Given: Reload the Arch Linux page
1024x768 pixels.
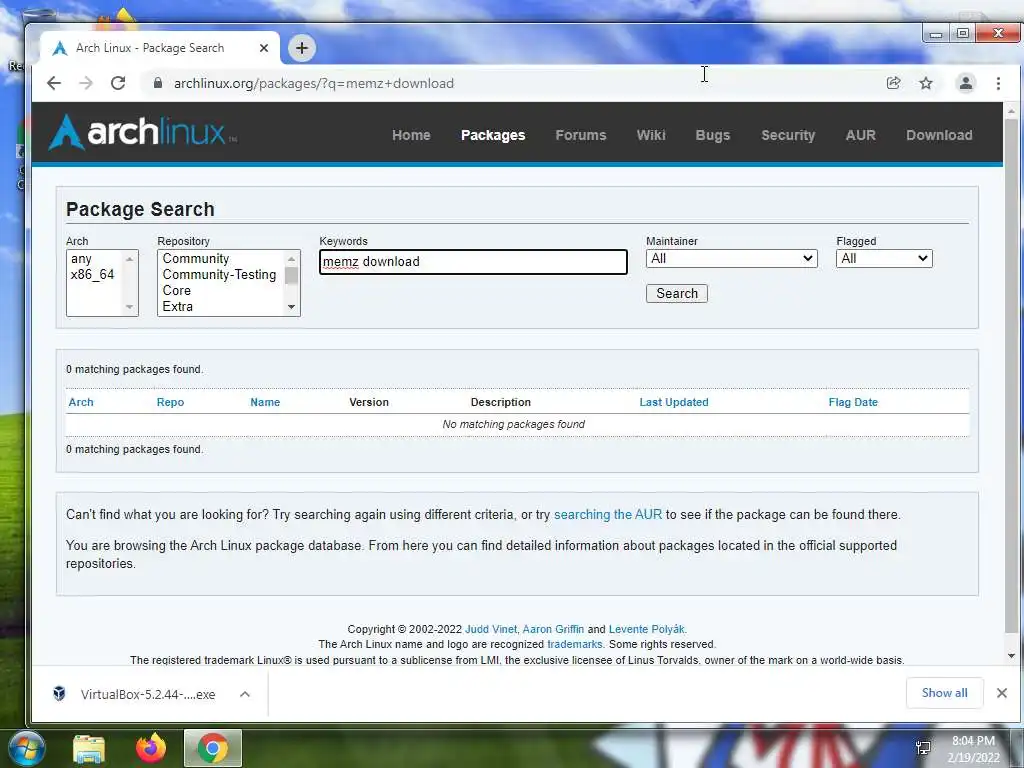Looking at the screenshot, I should 118,83.
